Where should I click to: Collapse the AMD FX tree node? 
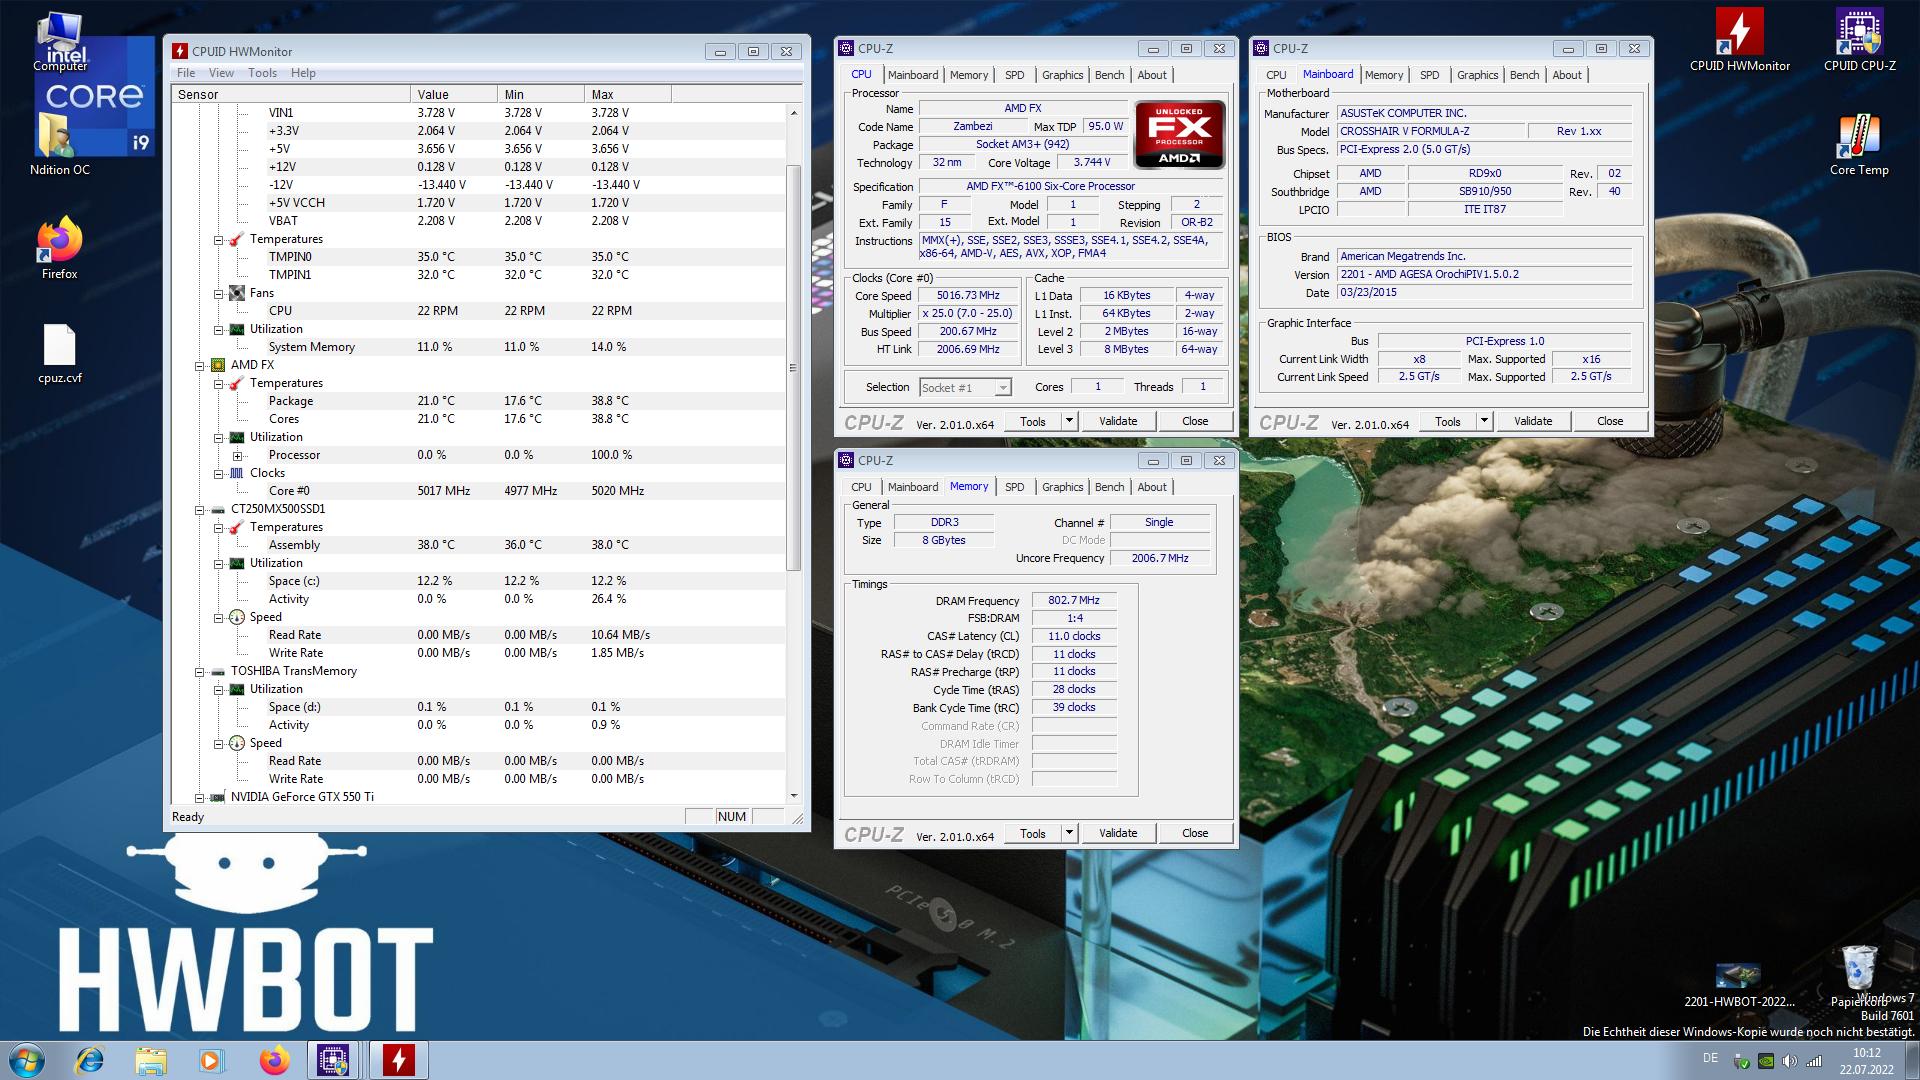(200, 366)
